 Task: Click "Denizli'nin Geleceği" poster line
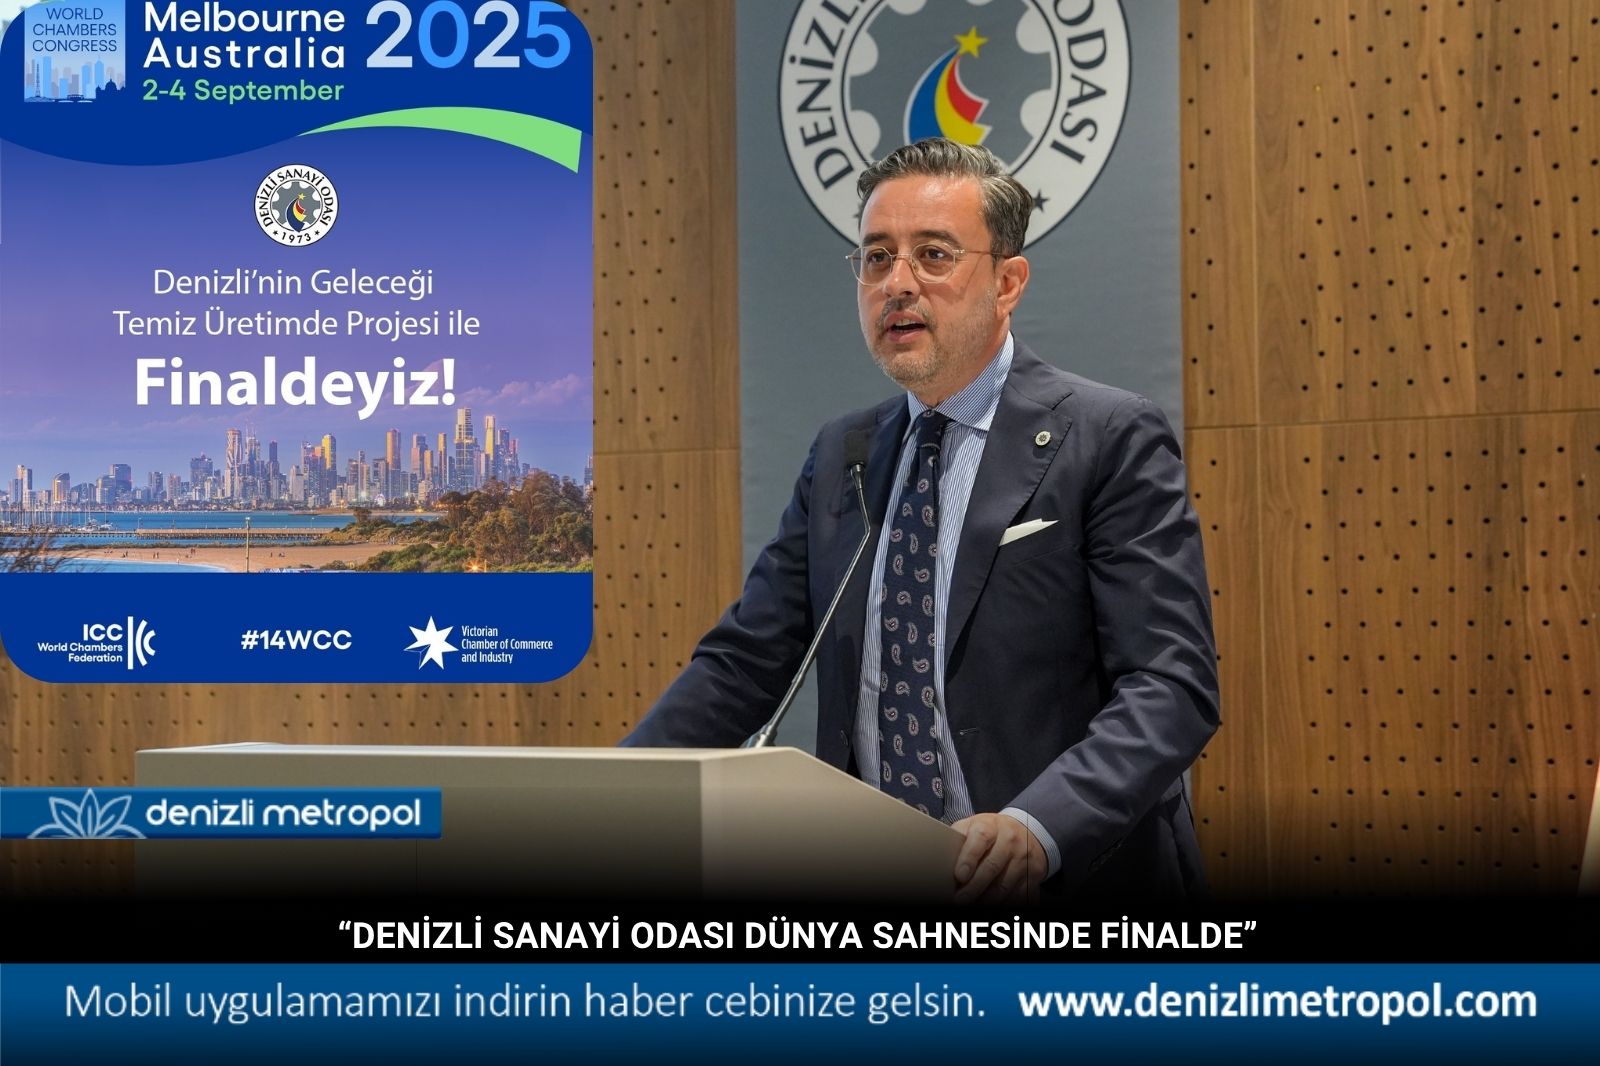click(293, 282)
